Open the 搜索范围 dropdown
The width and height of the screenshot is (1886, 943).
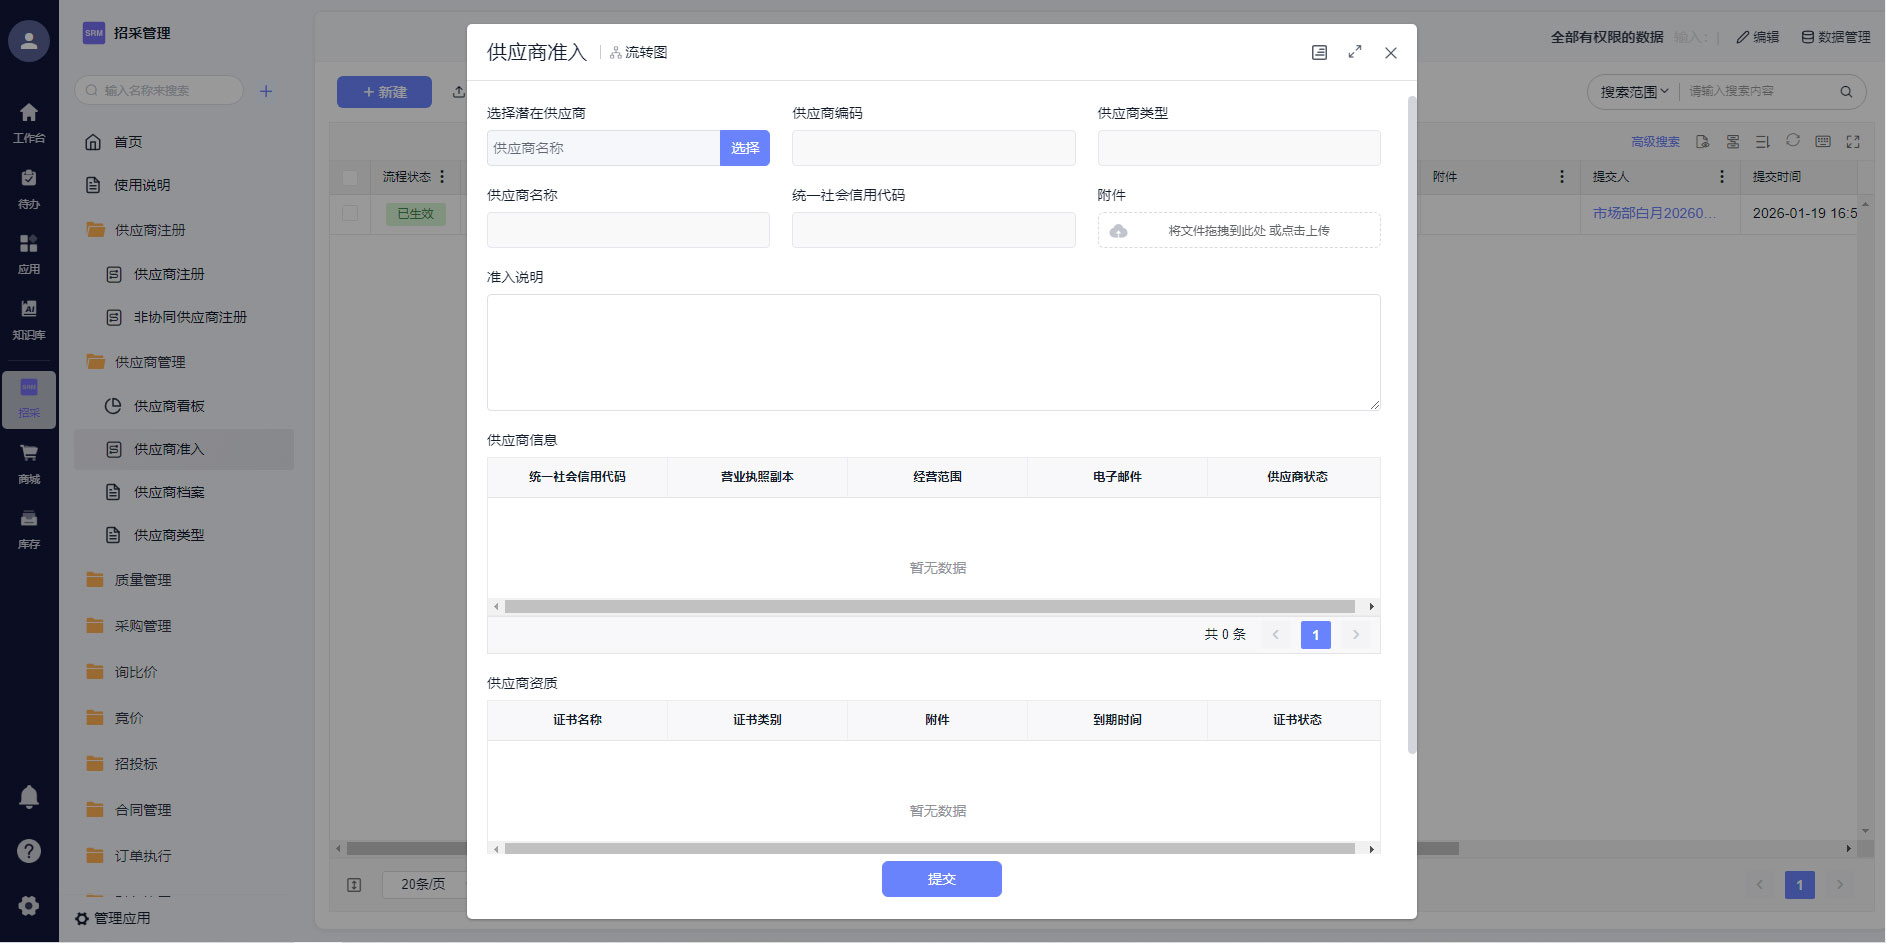coord(1634,92)
